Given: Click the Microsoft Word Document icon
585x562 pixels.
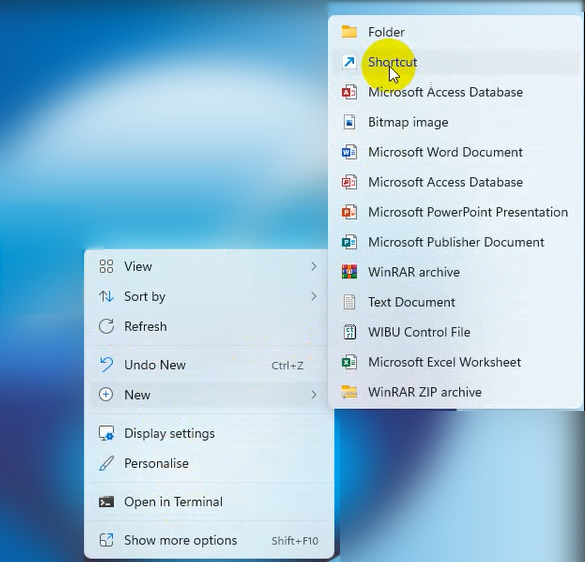Looking at the screenshot, I should click(x=349, y=152).
